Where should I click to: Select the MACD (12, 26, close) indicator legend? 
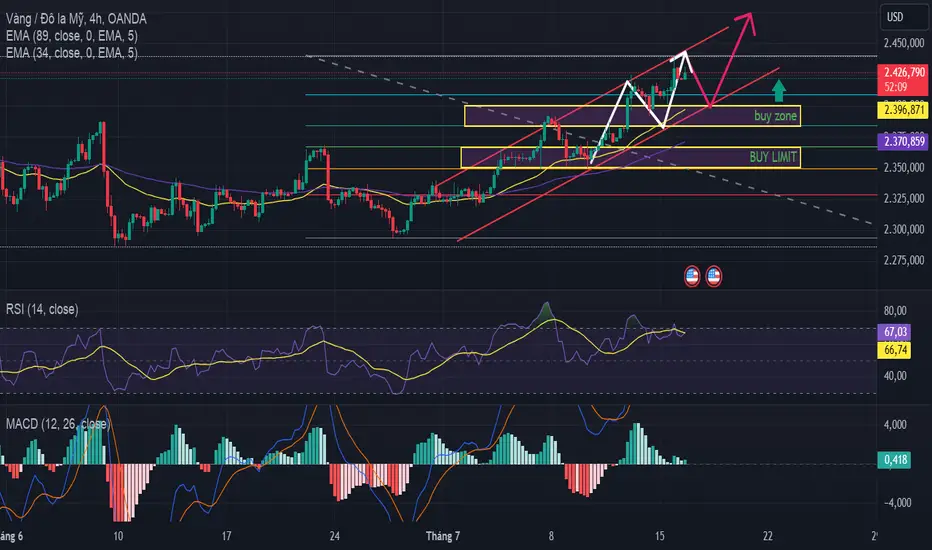pyautogui.click(x=58, y=424)
